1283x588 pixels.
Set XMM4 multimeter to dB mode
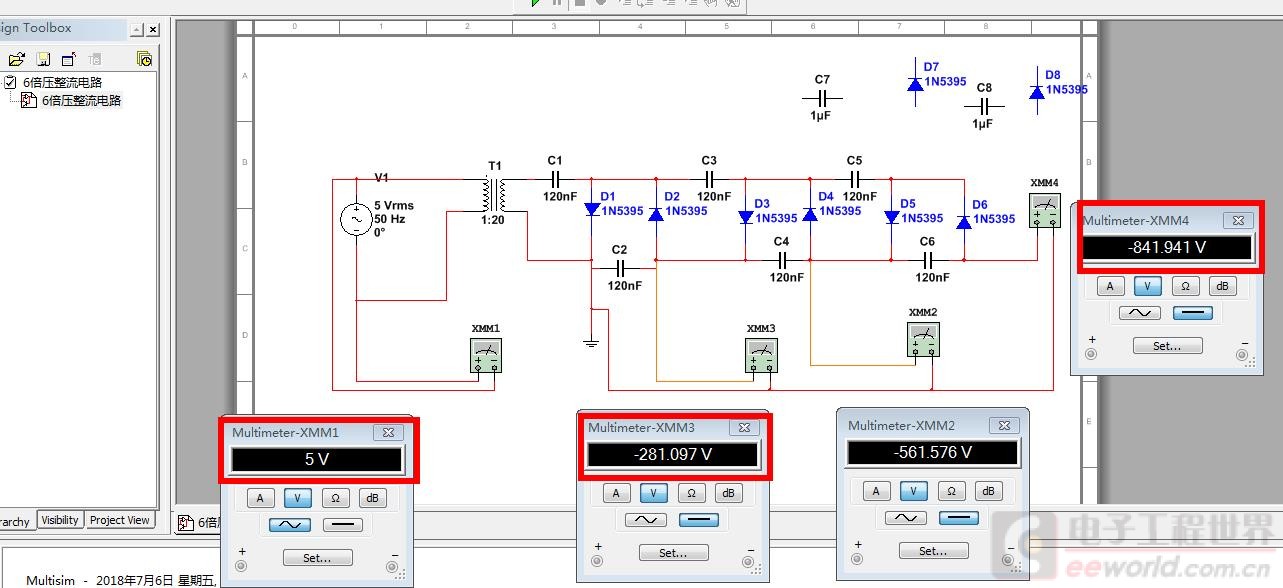tap(1221, 286)
